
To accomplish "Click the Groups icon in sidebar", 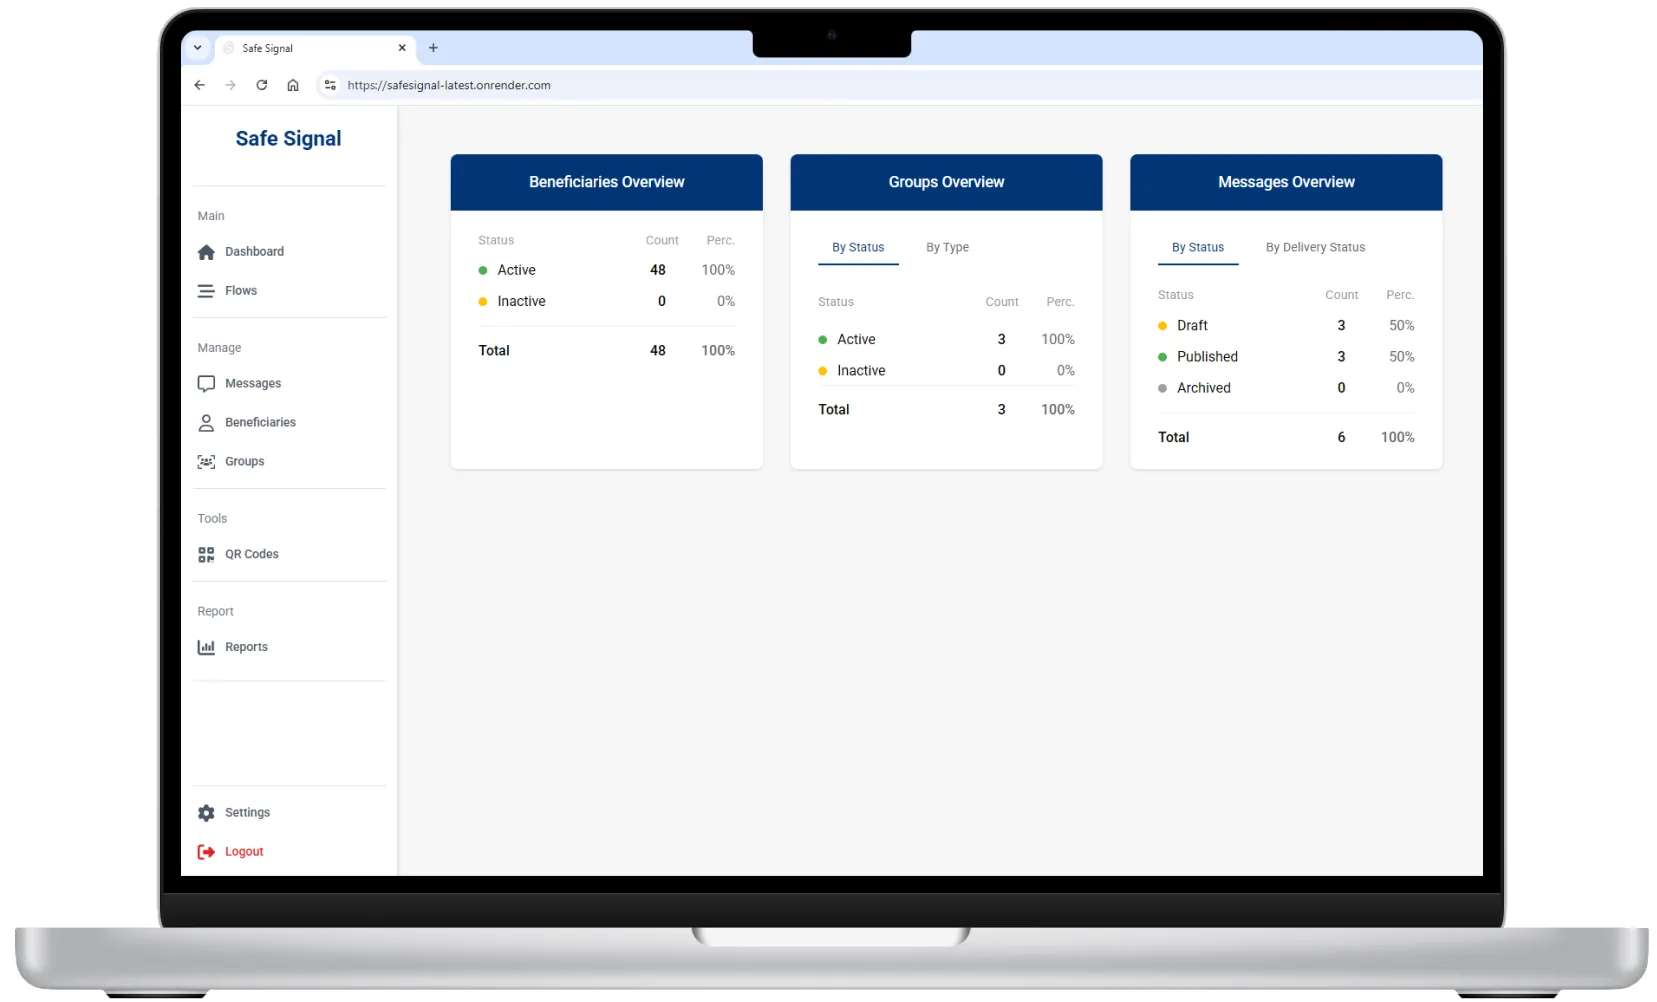I will tap(206, 462).
